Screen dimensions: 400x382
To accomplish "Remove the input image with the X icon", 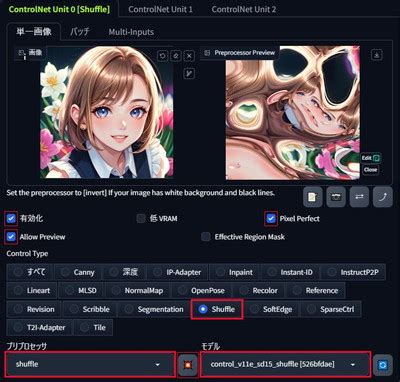I will click(x=189, y=56).
